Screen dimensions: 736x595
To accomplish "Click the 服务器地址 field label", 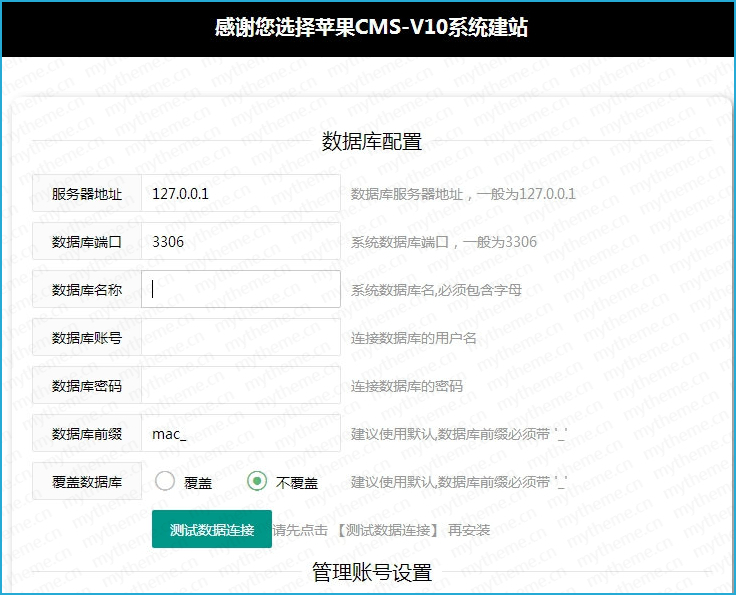I will click(87, 193).
